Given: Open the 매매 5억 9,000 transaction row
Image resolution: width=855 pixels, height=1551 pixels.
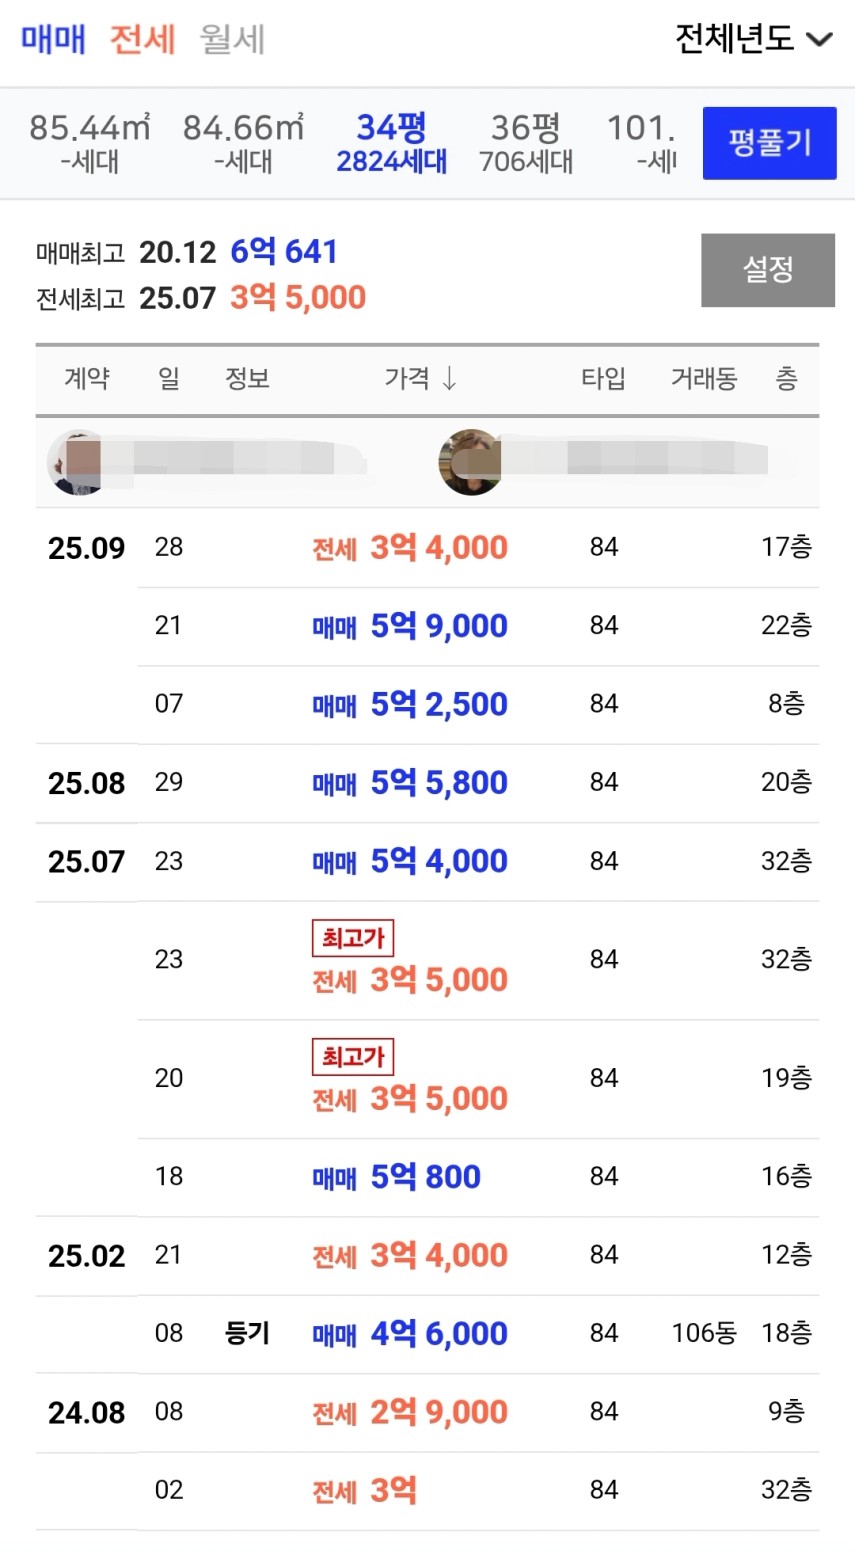Looking at the screenshot, I should [x=410, y=626].
